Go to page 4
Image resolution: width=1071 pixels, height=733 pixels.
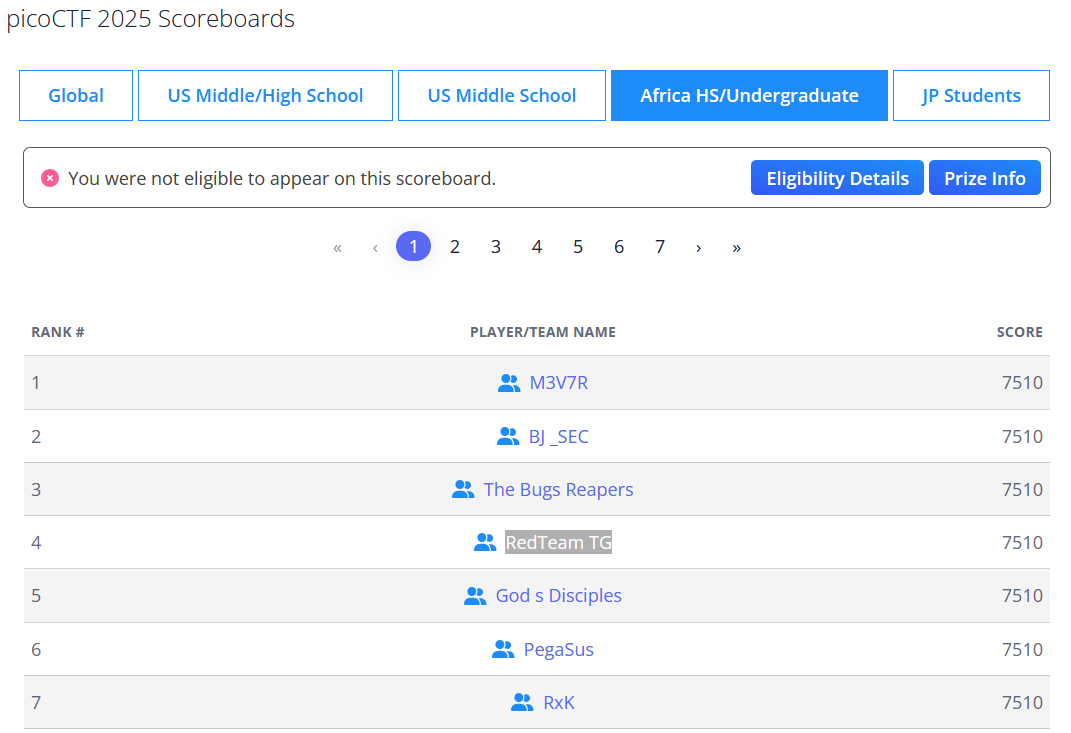coord(537,247)
